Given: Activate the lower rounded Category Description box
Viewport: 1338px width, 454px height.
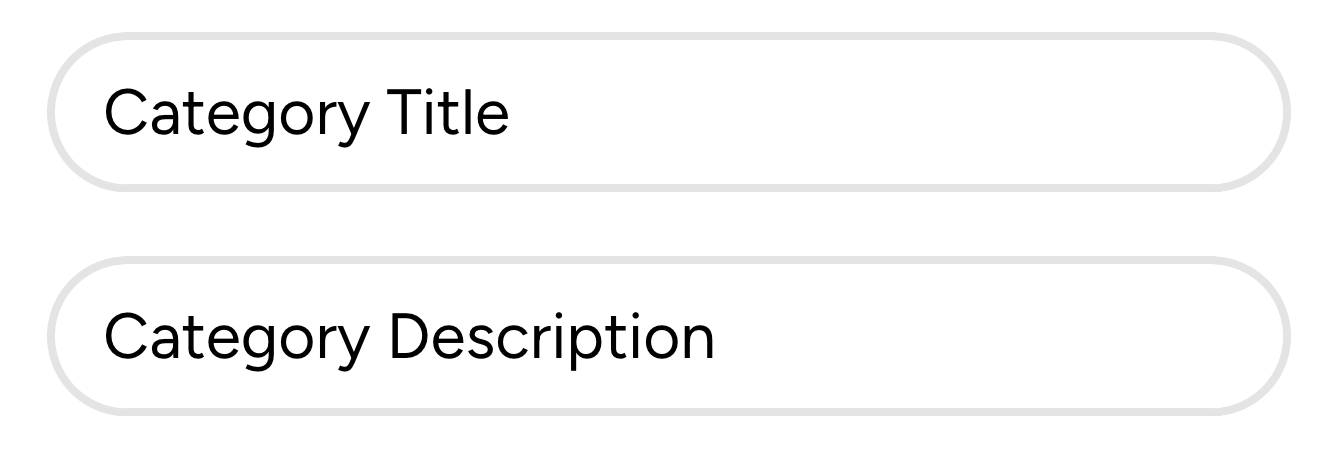Looking at the screenshot, I should 668,336.
